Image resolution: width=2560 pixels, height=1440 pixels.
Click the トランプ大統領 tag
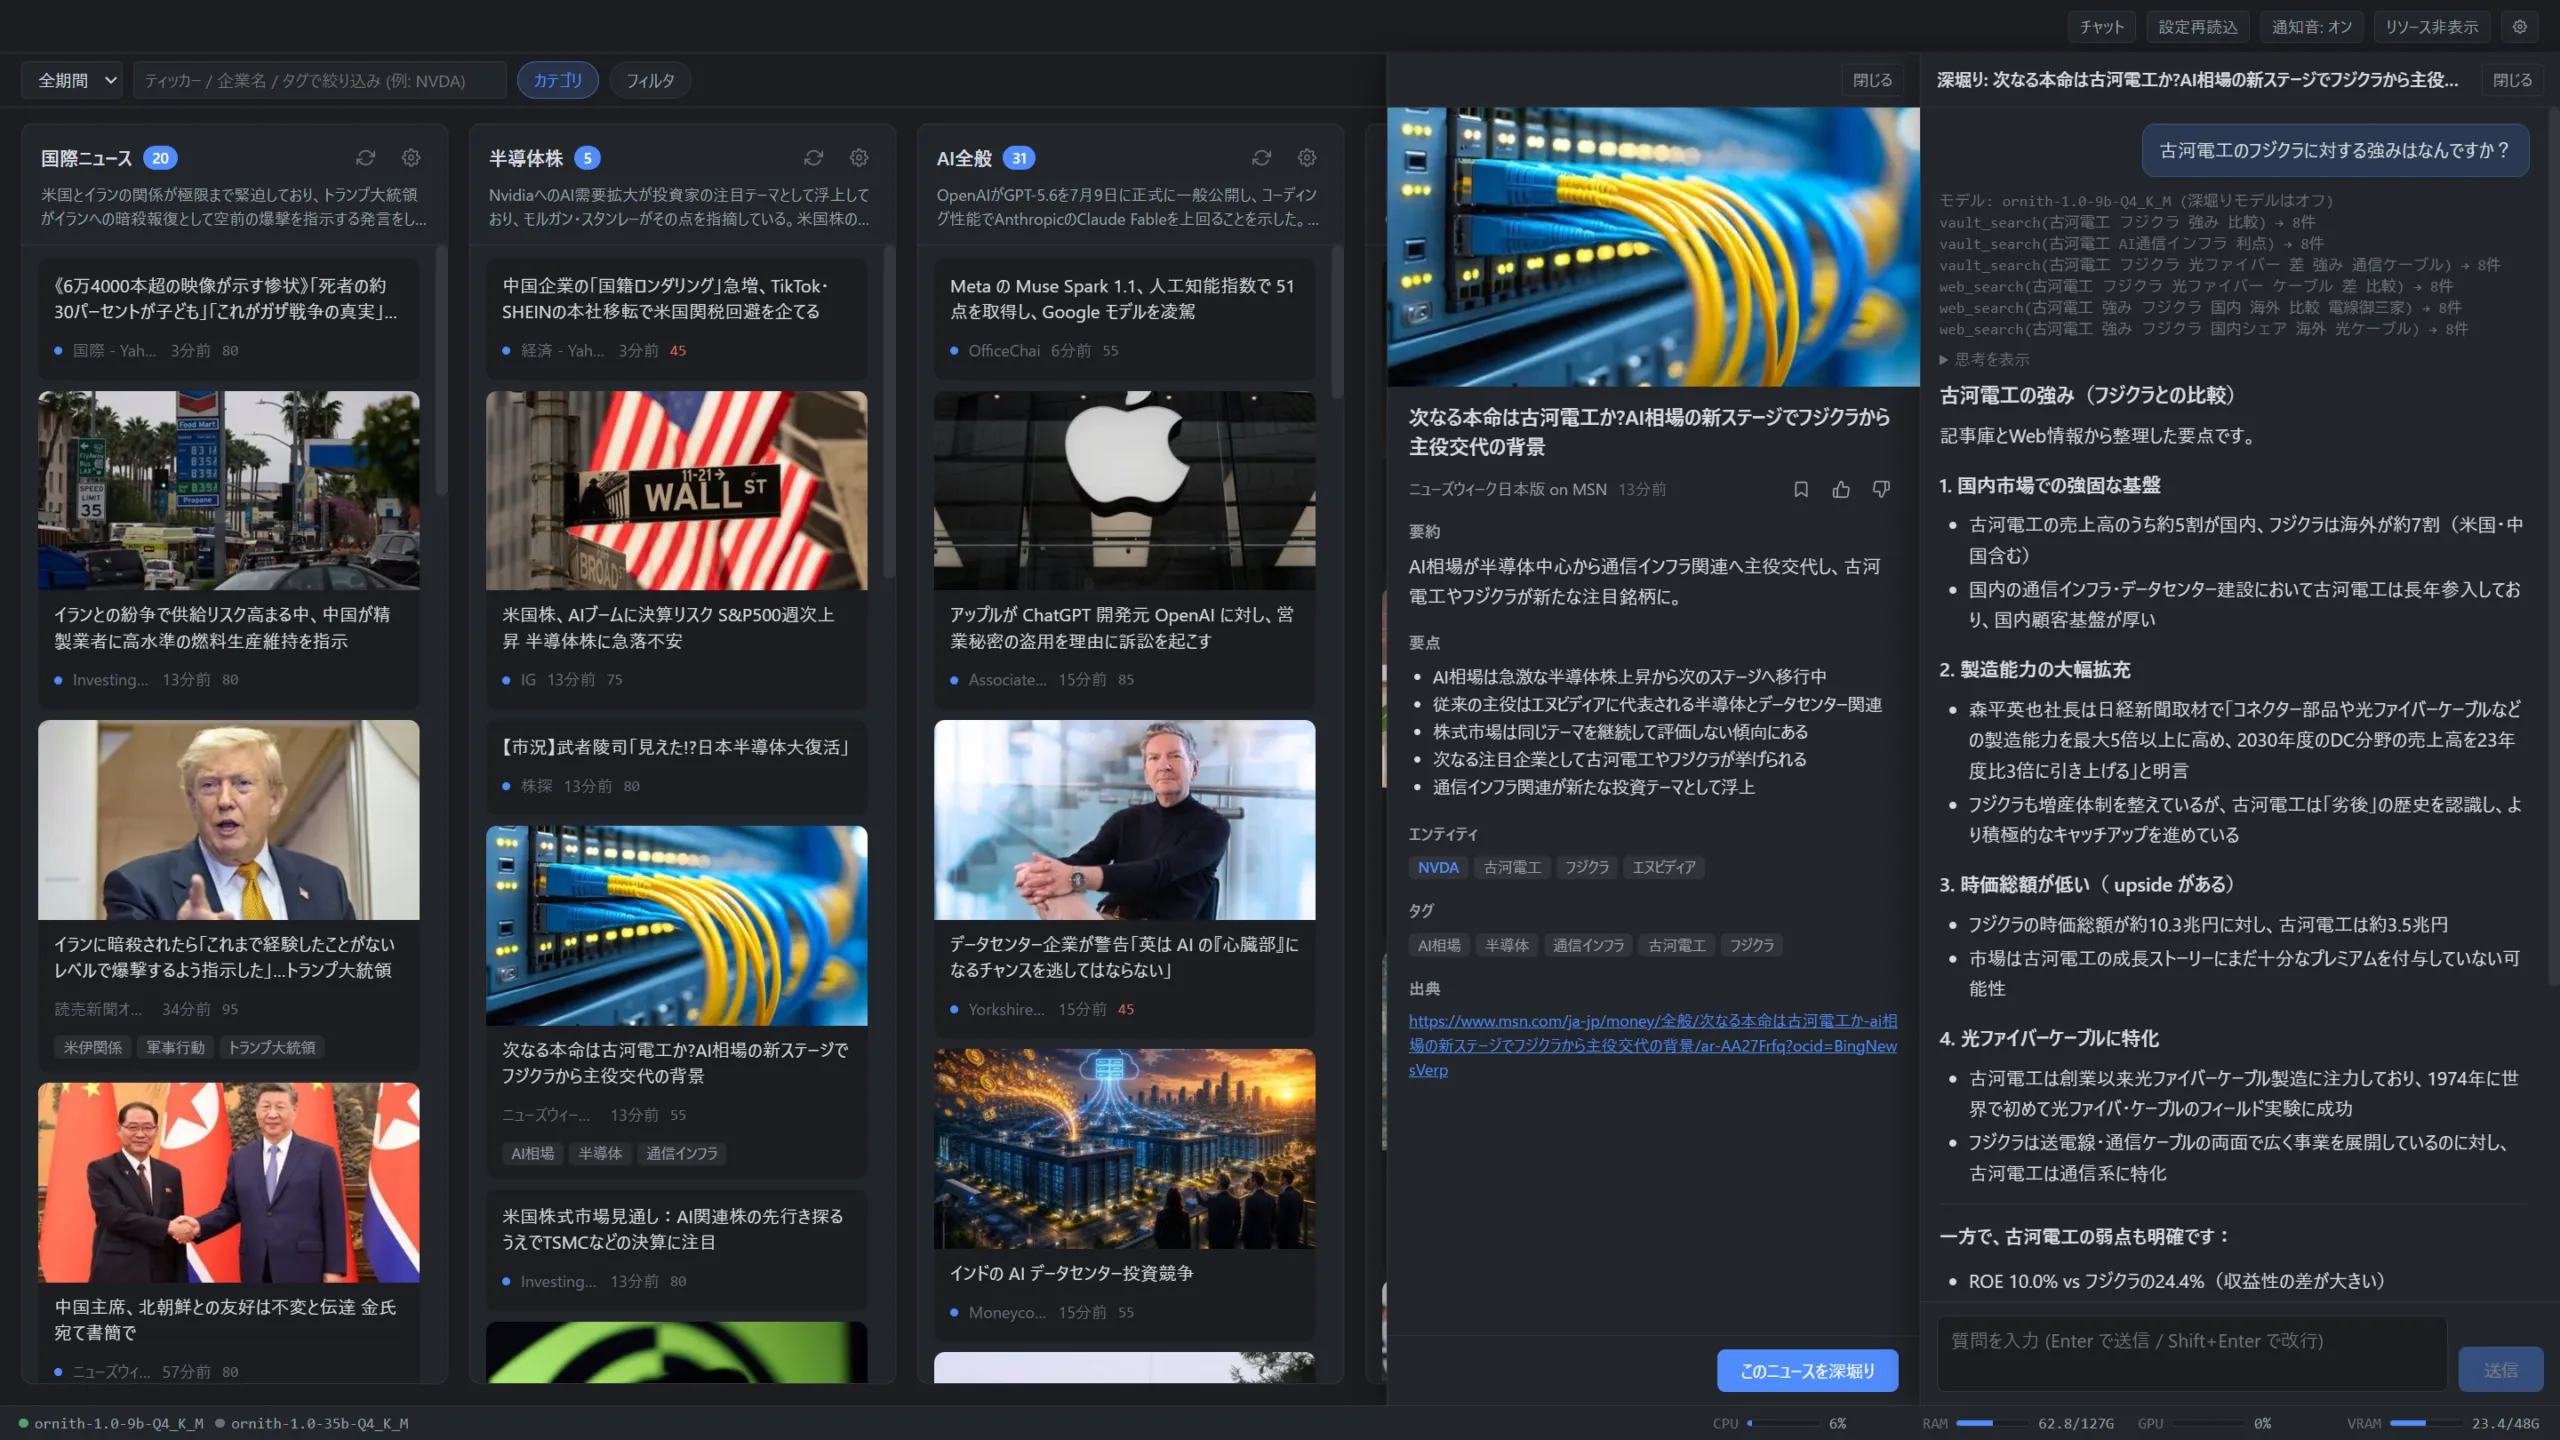272,1047
